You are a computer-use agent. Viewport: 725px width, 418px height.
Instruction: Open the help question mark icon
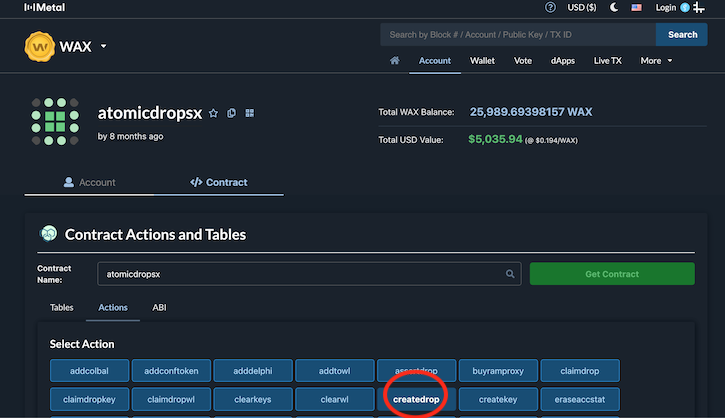coord(550,7)
